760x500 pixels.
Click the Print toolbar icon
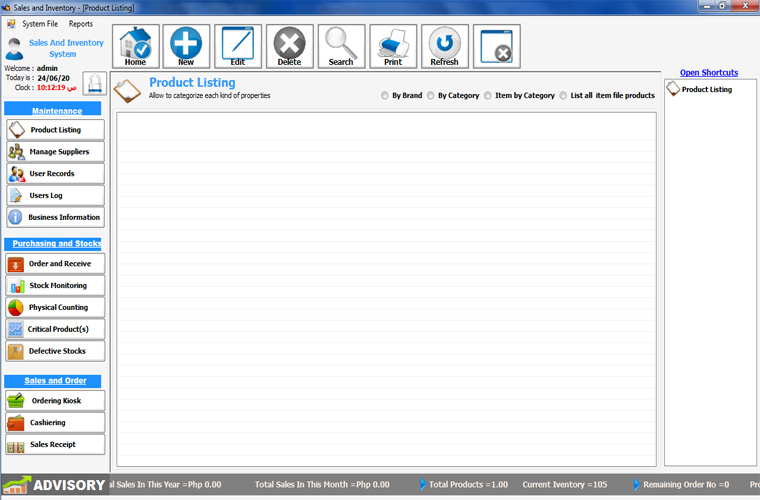(393, 46)
